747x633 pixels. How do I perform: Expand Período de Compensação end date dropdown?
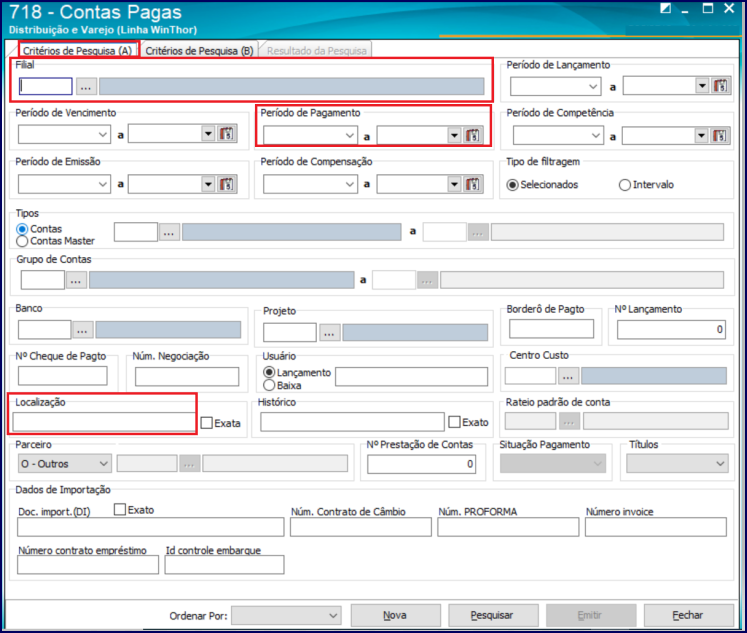point(454,184)
